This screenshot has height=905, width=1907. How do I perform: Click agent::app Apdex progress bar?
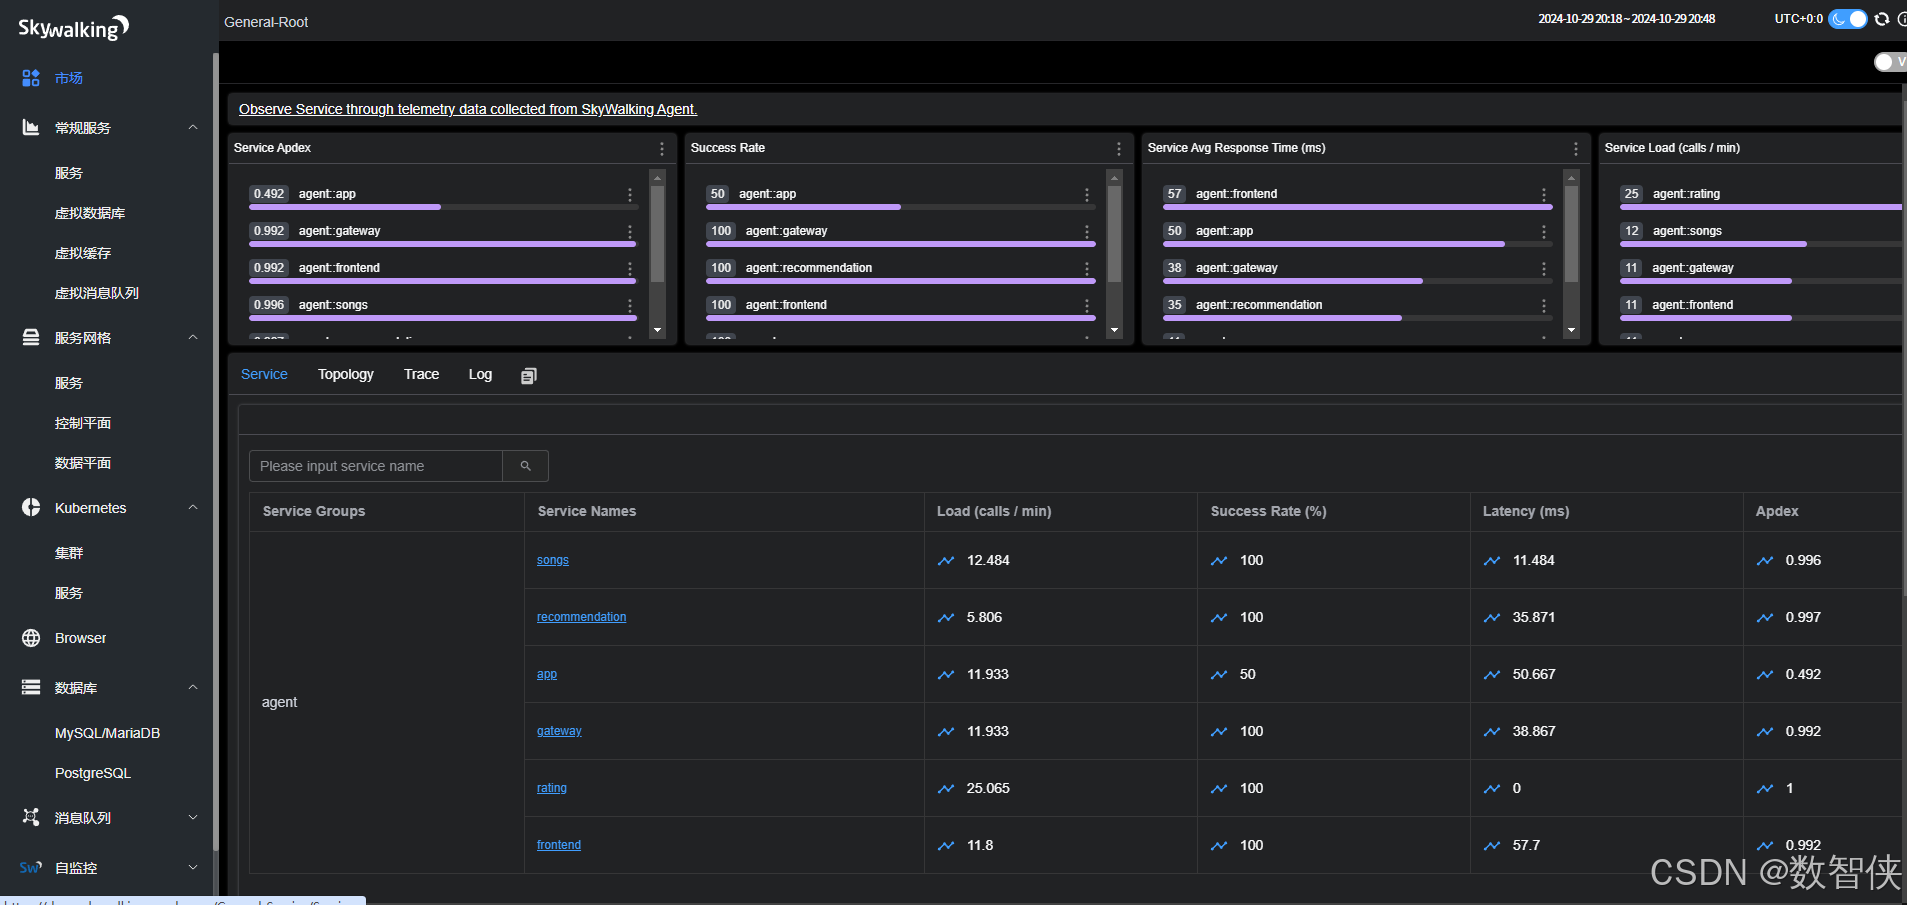[443, 207]
